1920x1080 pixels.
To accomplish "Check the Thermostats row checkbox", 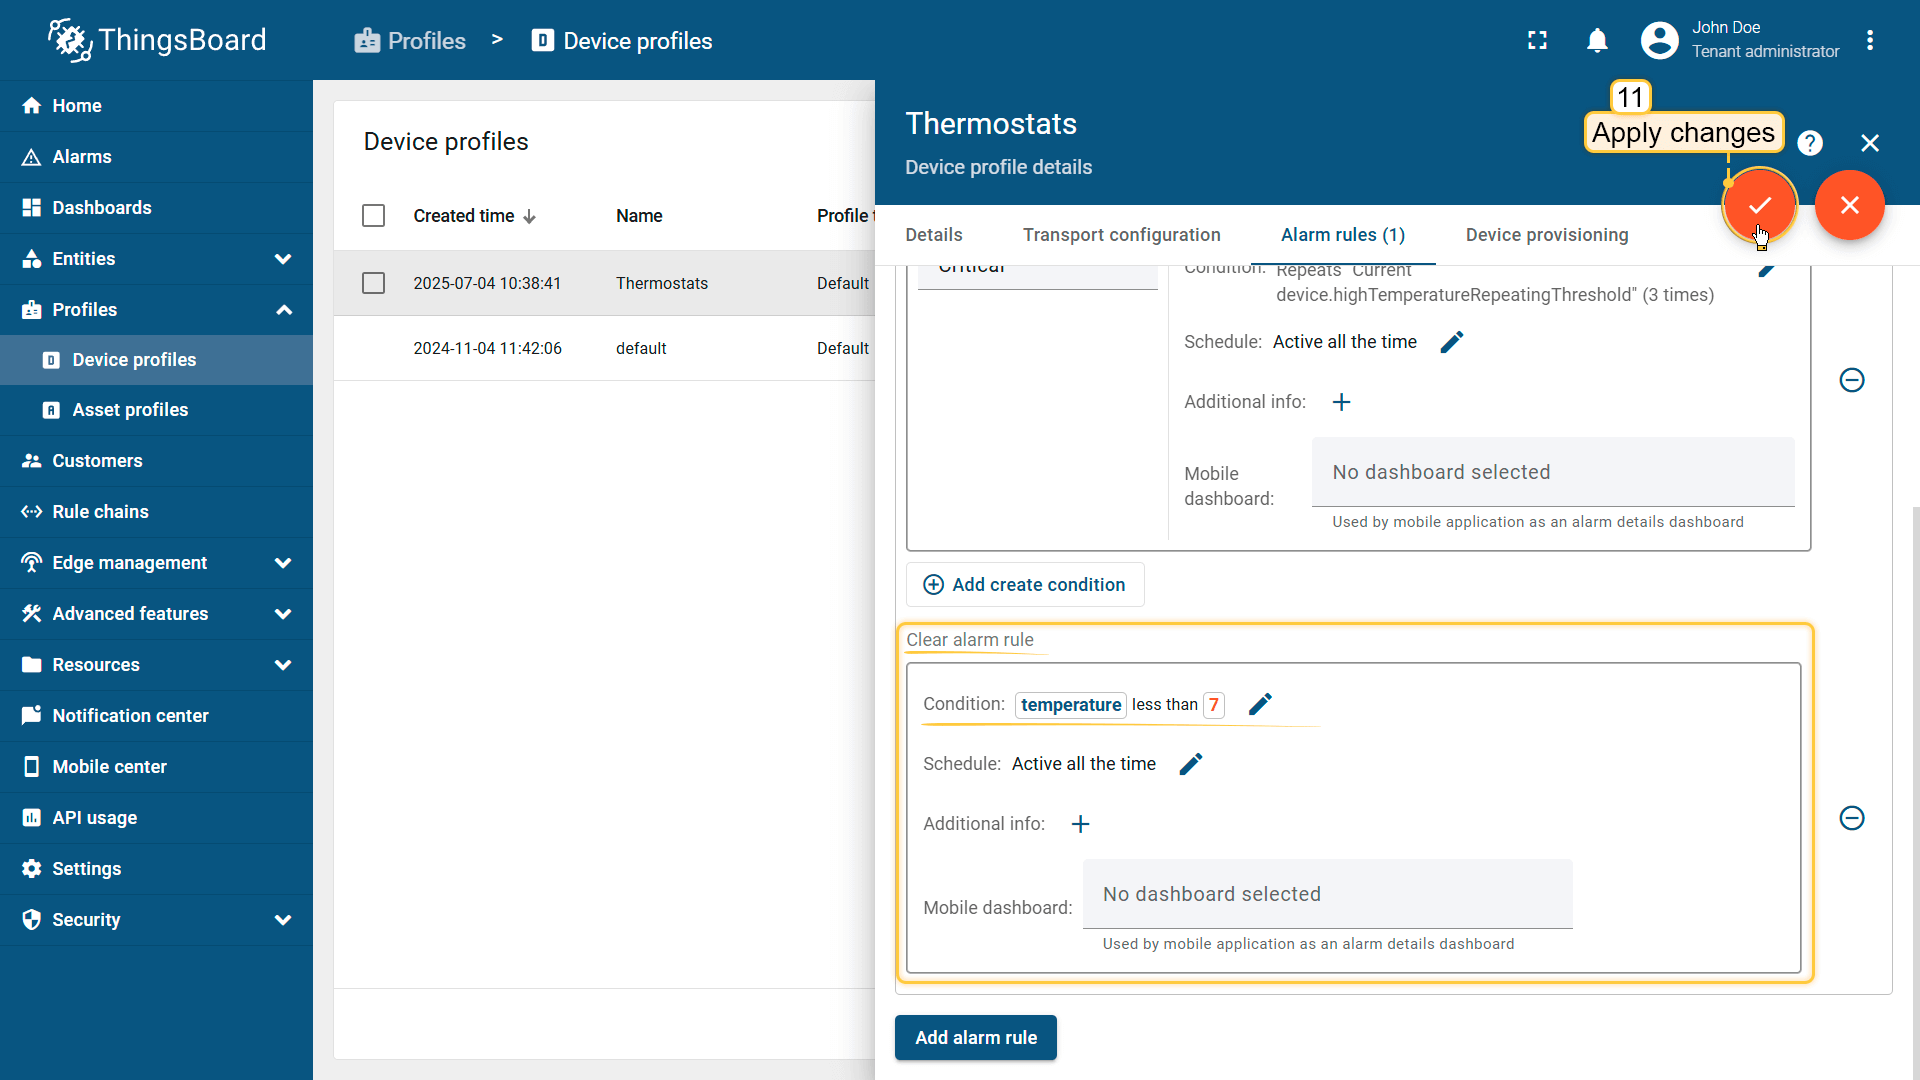I will coord(373,283).
